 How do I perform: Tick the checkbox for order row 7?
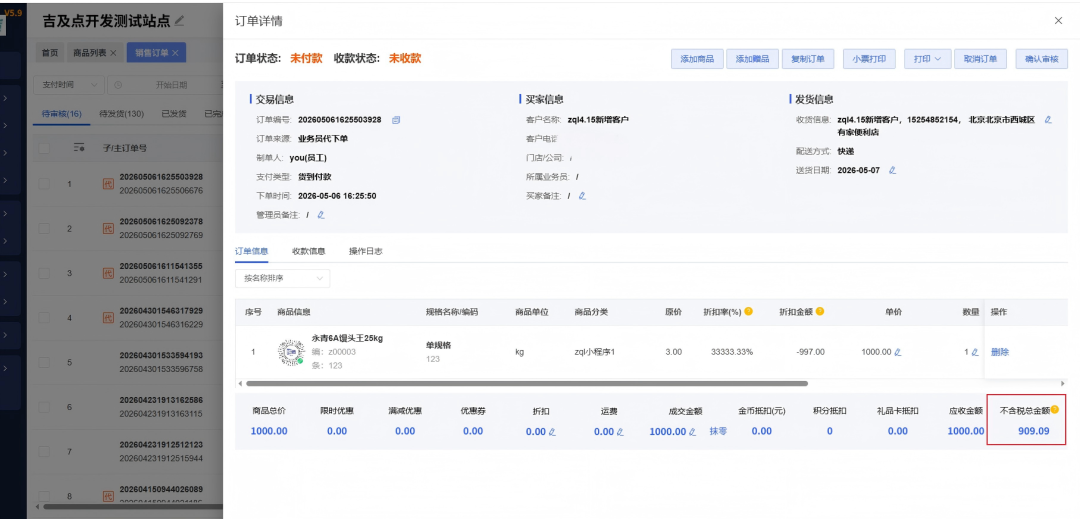(44, 452)
